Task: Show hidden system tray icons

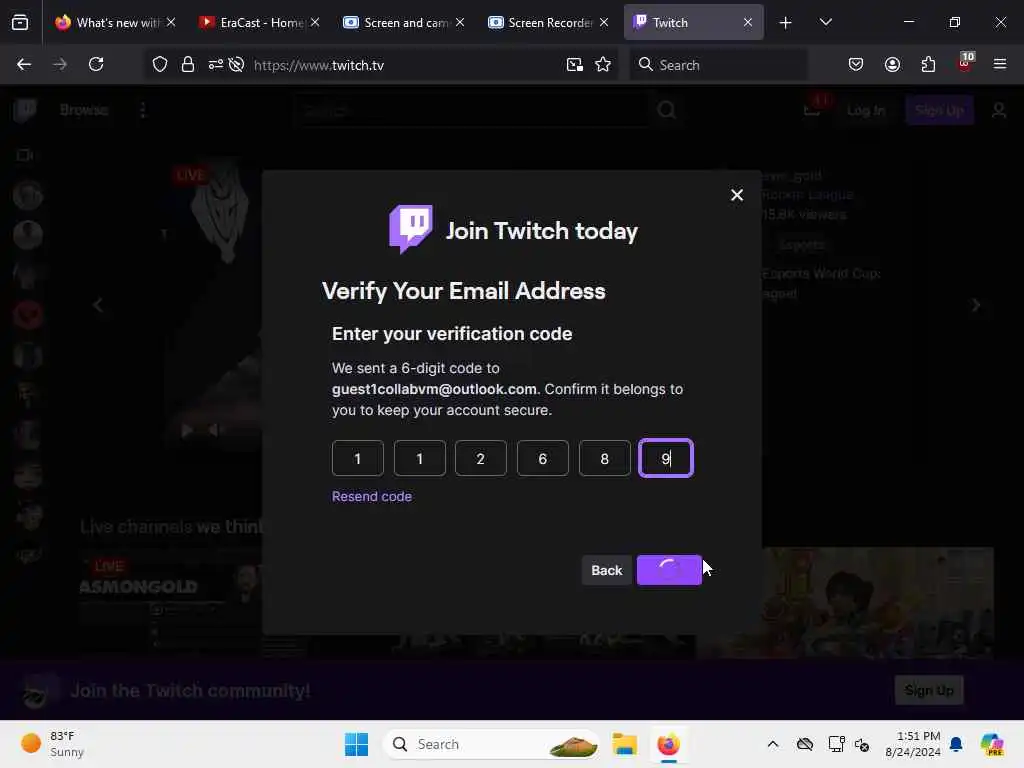Action: [773, 744]
